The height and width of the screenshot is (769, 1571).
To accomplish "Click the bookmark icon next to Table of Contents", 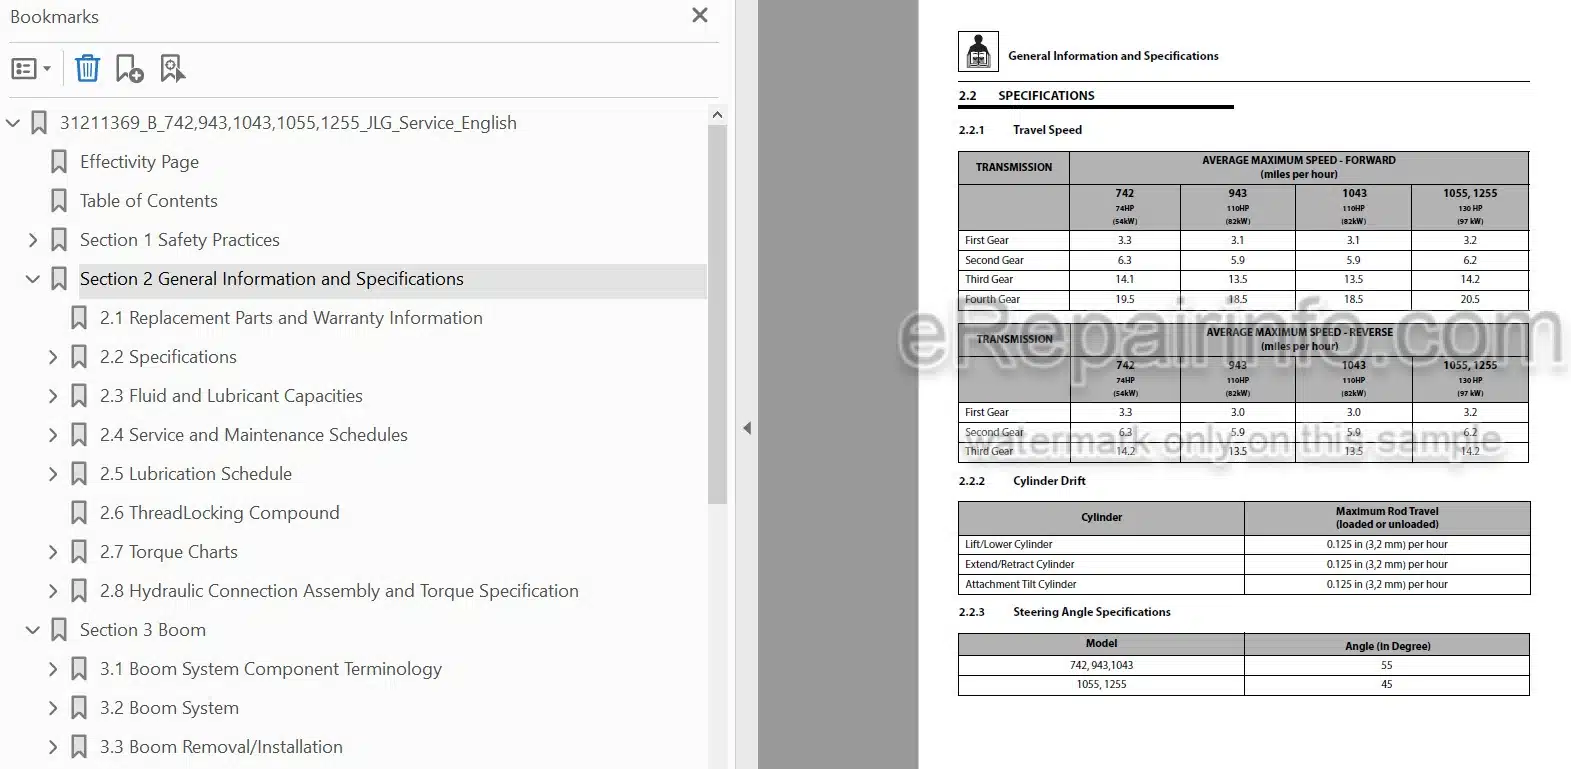I will pyautogui.click(x=59, y=201).
